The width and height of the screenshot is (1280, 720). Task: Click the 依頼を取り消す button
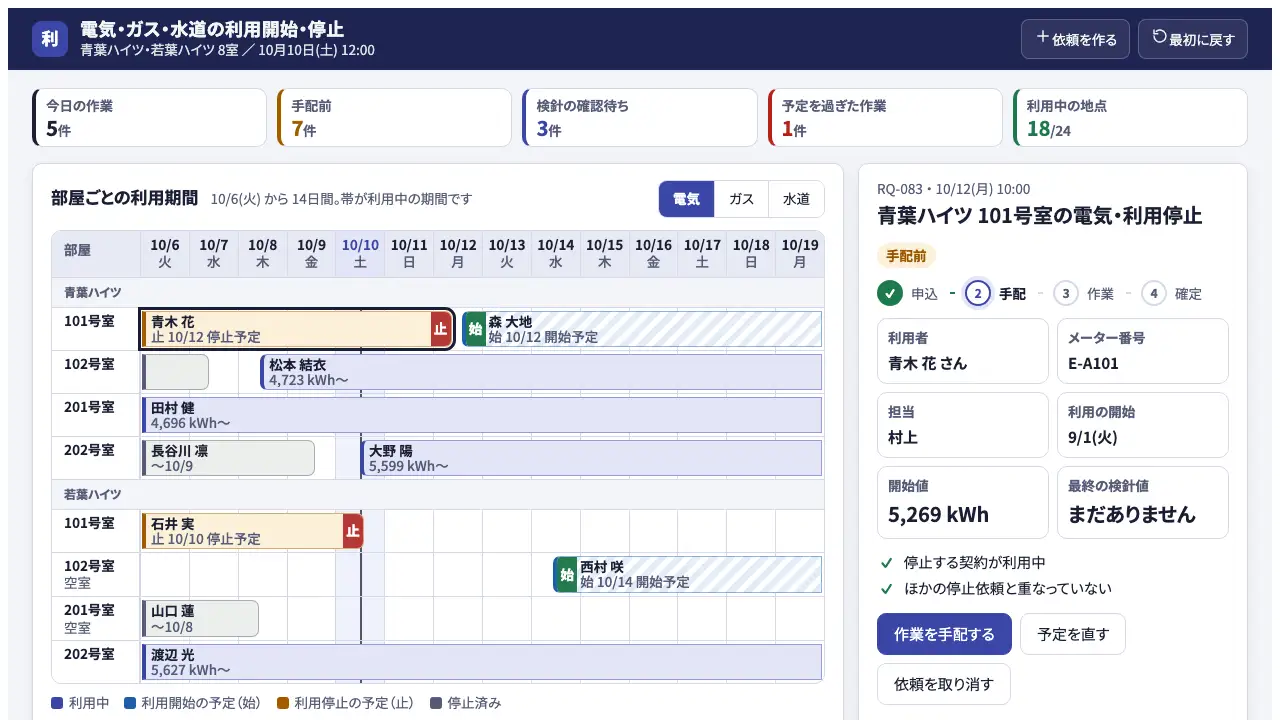(944, 684)
